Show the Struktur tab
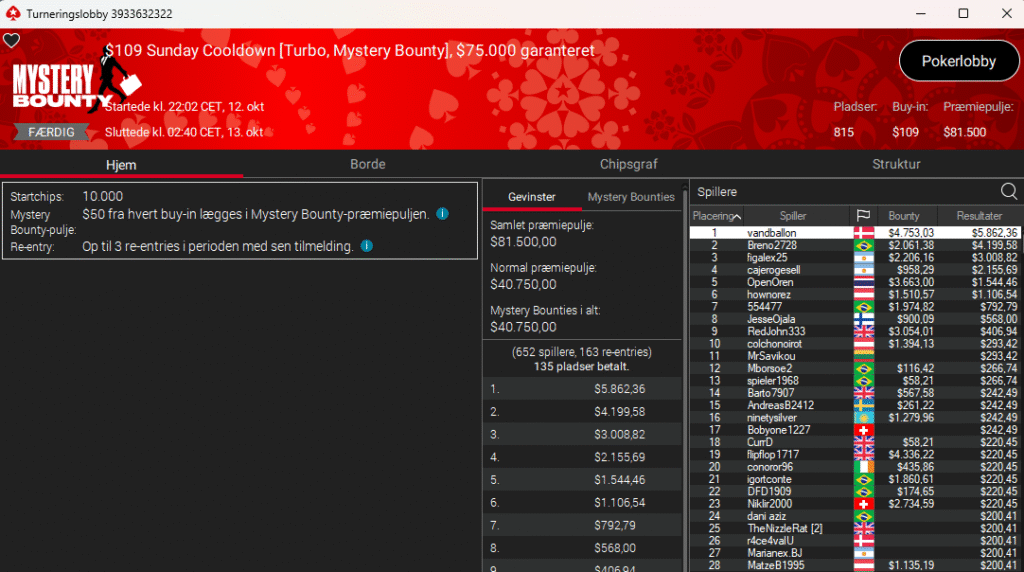 tap(895, 164)
